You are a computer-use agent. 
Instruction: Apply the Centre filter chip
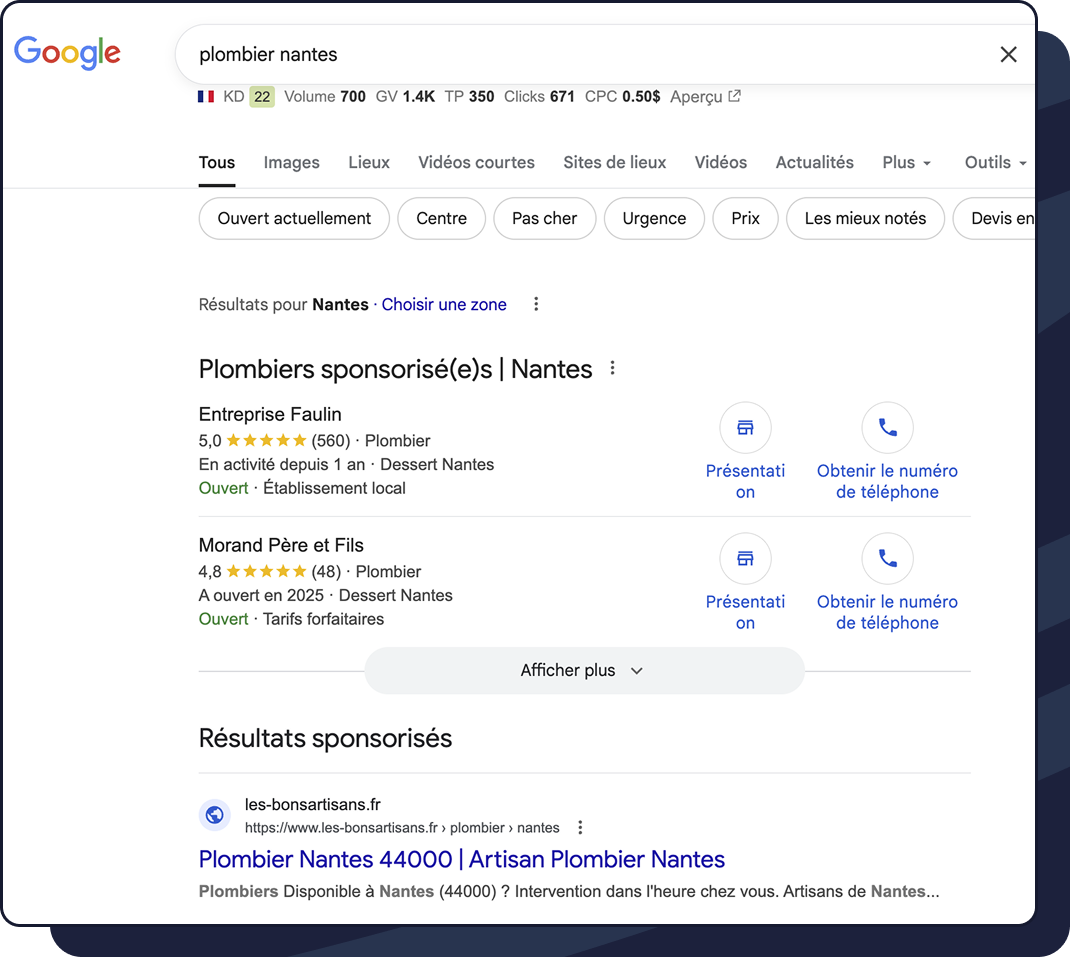[442, 218]
